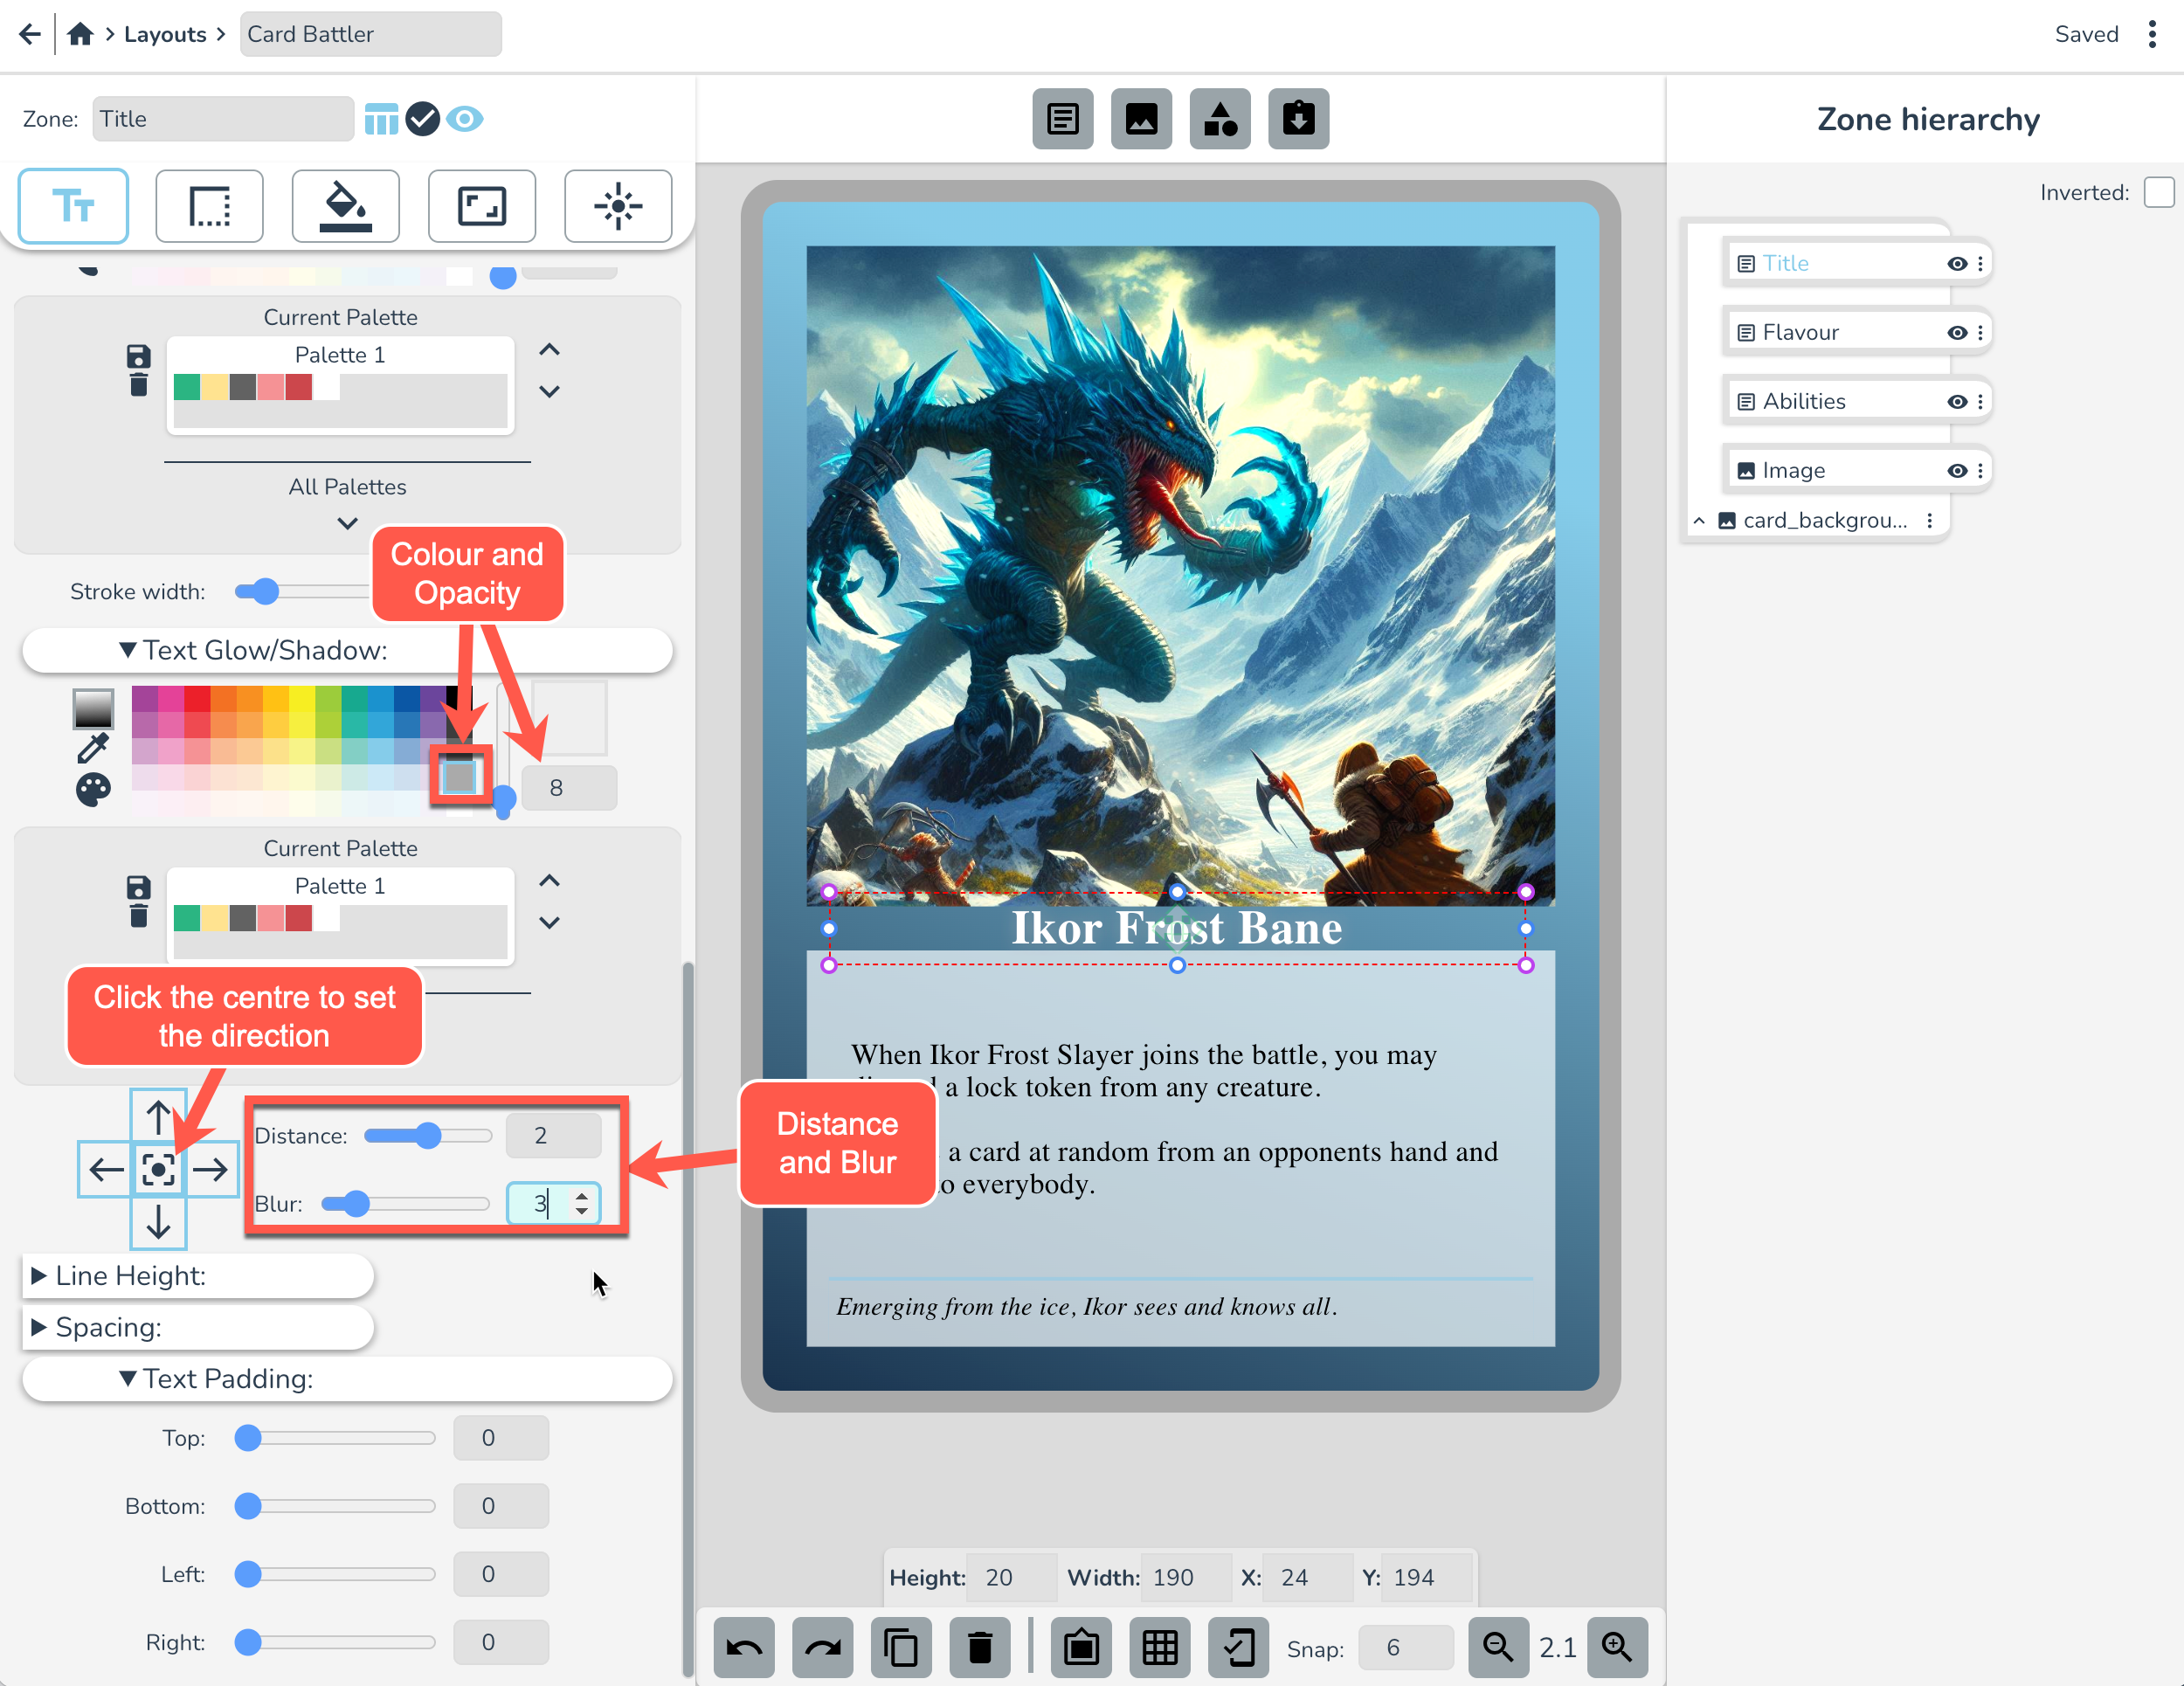Click the Snap value input field
Screen dimensions: 2184x1686
[1404, 1647]
